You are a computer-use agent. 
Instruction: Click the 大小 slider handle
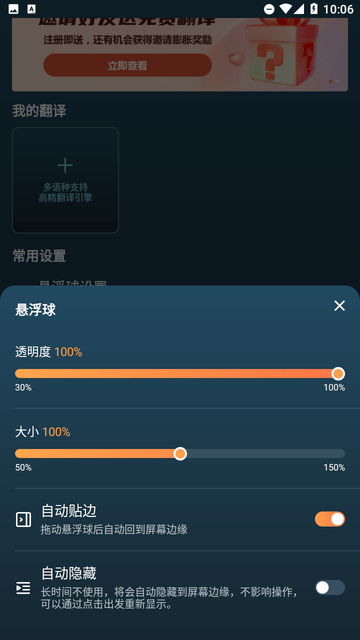180,453
